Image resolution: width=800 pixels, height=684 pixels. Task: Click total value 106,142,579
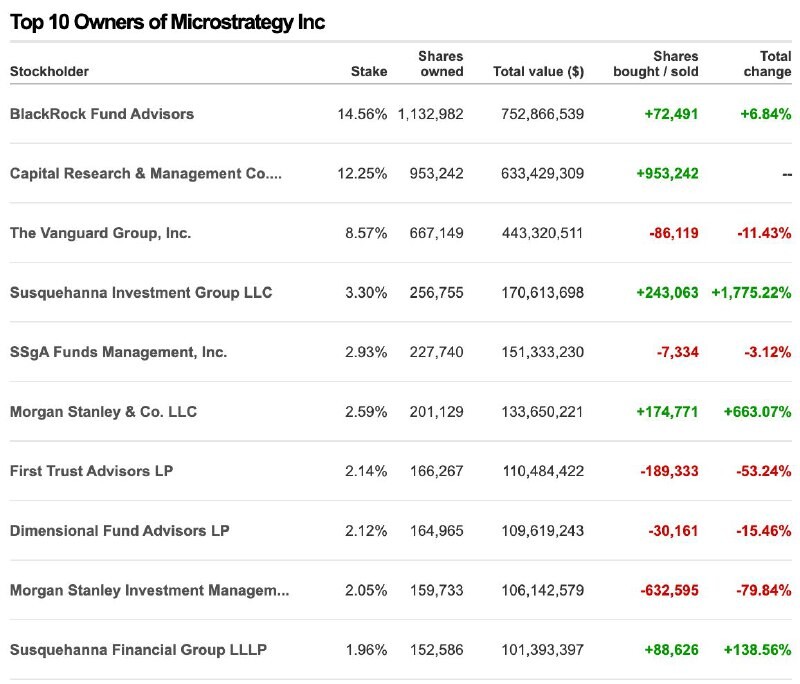[542, 590]
